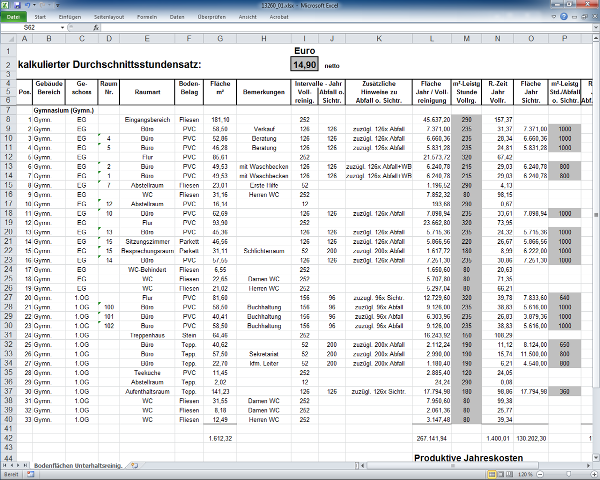Switch to the Einfügen ribbon tab
The height and width of the screenshot is (480, 600).
coord(71,18)
